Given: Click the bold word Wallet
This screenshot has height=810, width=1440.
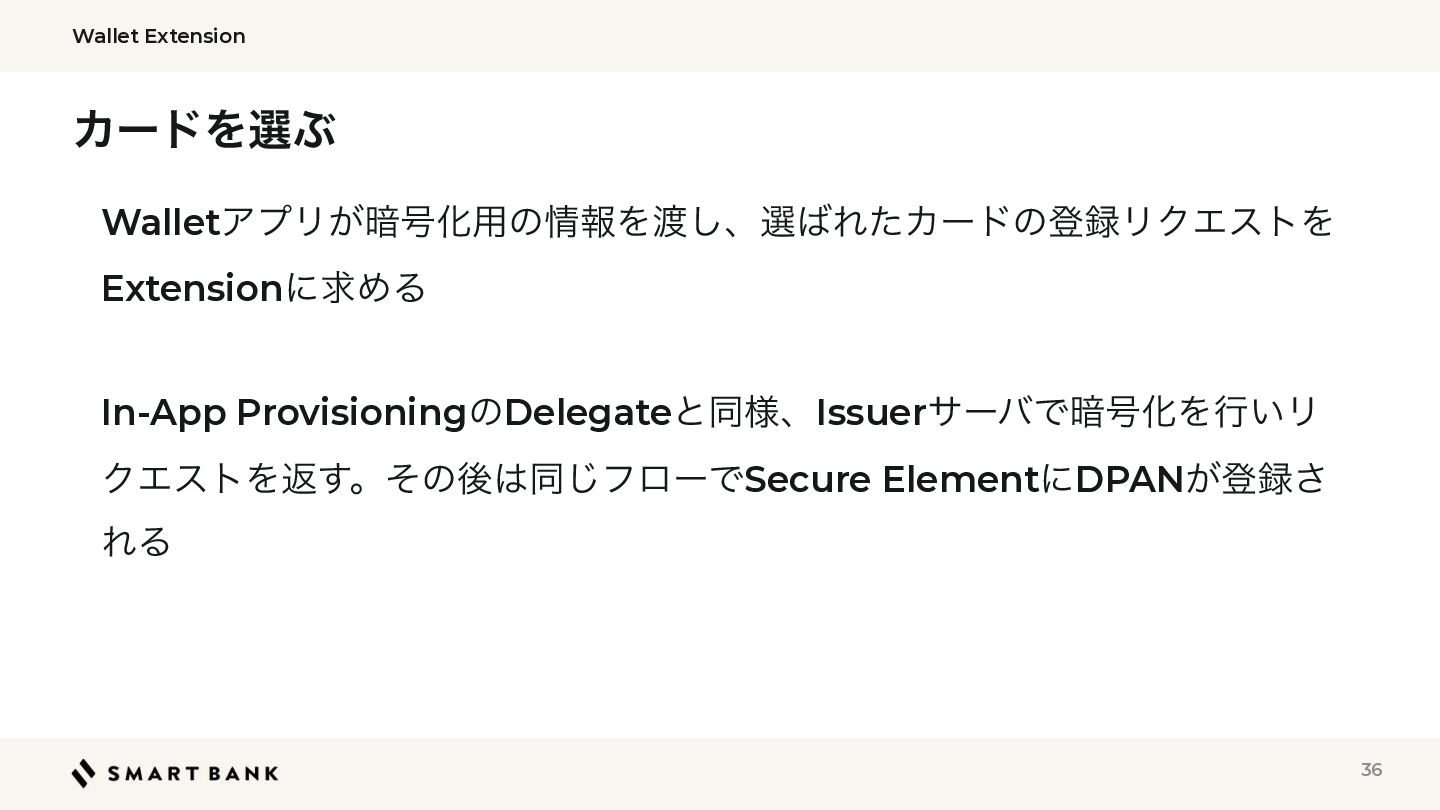Looking at the screenshot, I should 161,222.
